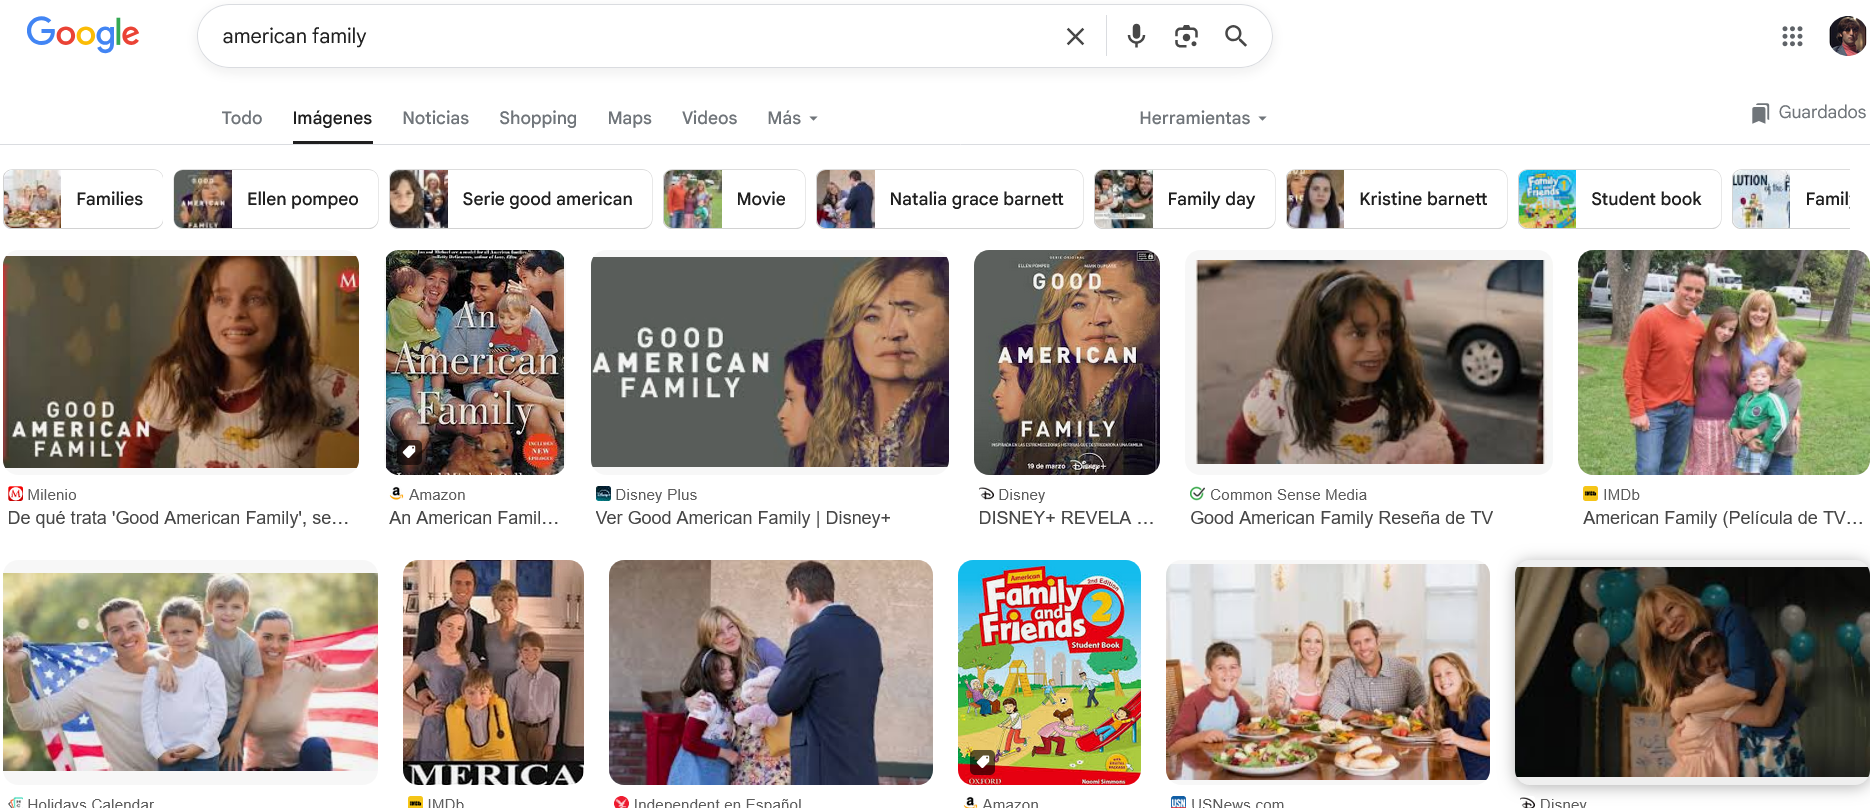Click the Common Sense Media check icon
The height and width of the screenshot is (808, 1870).
tap(1197, 494)
